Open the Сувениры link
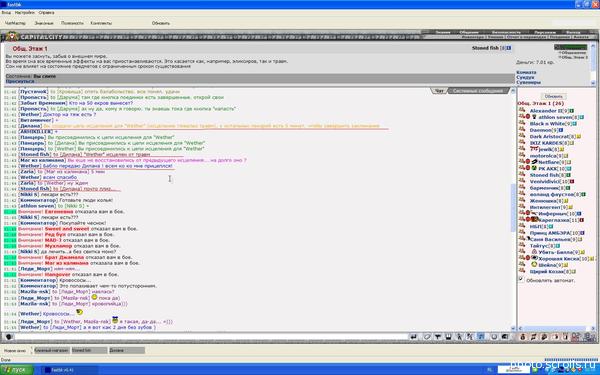 [528, 83]
